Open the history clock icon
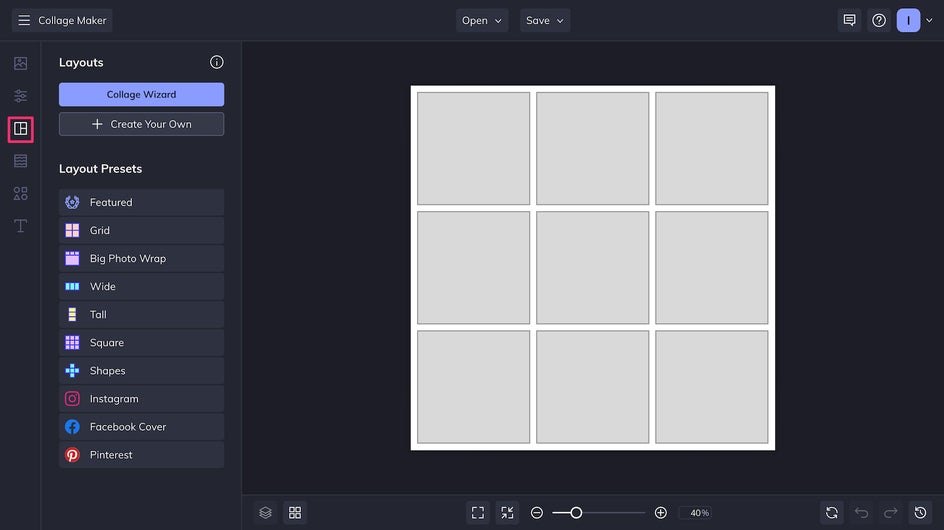 (x=921, y=513)
